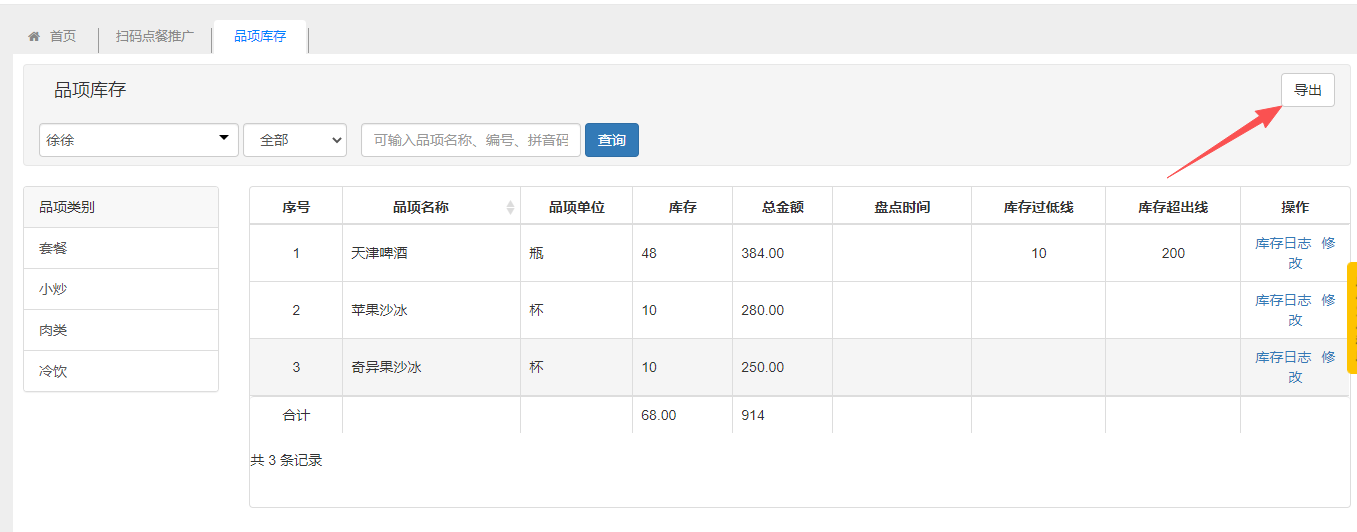The image size is (1357, 532).
Task: Click the home icon in the 首页 tab
Action: pos(34,36)
